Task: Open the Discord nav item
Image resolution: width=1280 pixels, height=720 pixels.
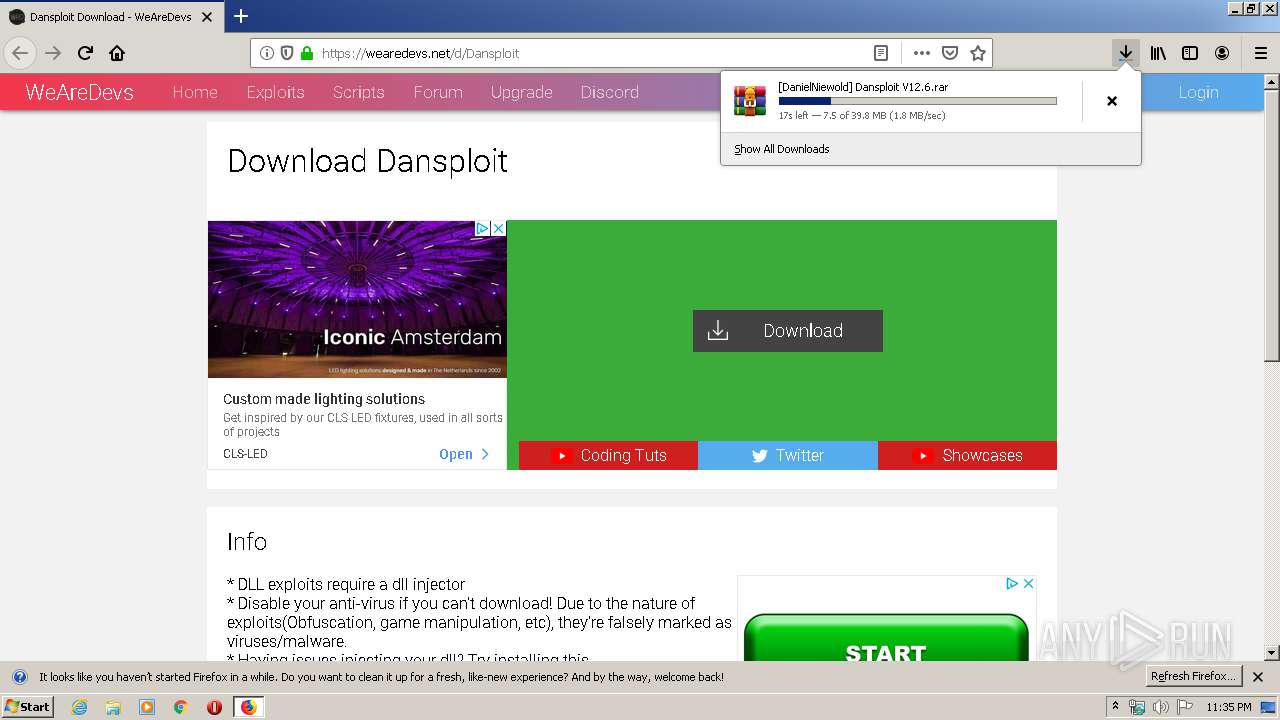Action: [x=609, y=92]
